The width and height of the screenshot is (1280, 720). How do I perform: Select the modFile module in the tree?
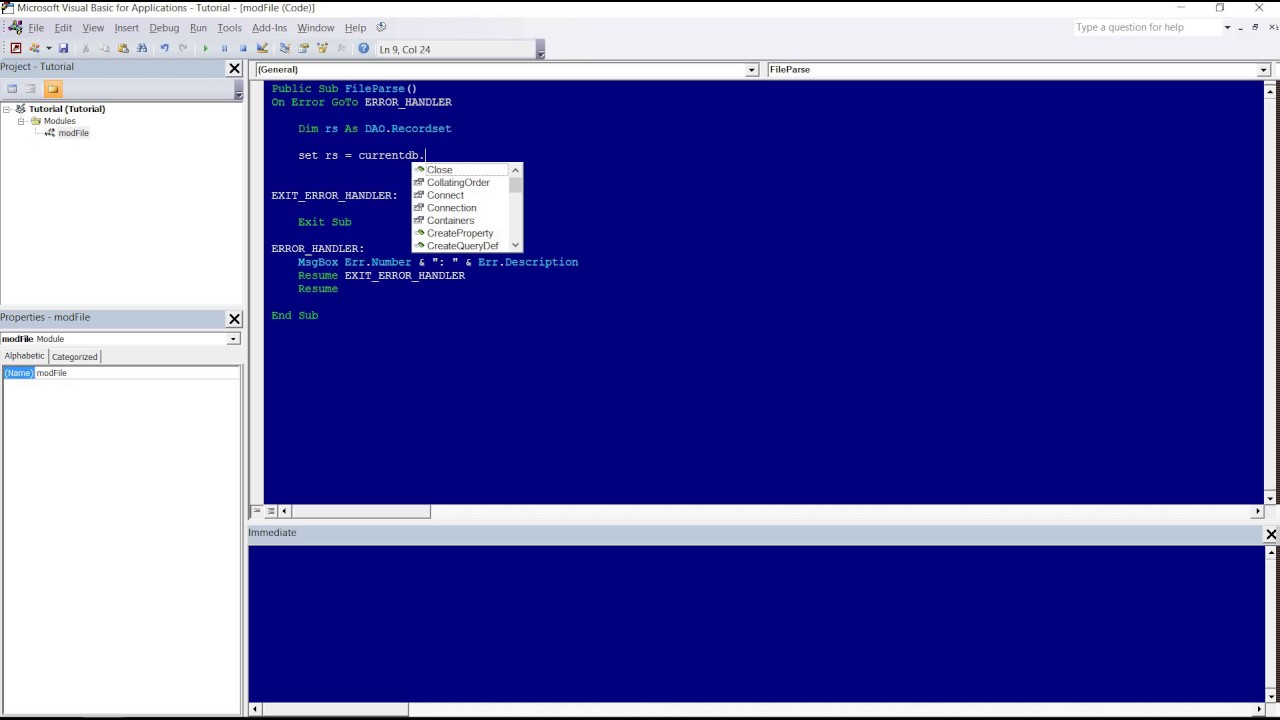tap(73, 133)
